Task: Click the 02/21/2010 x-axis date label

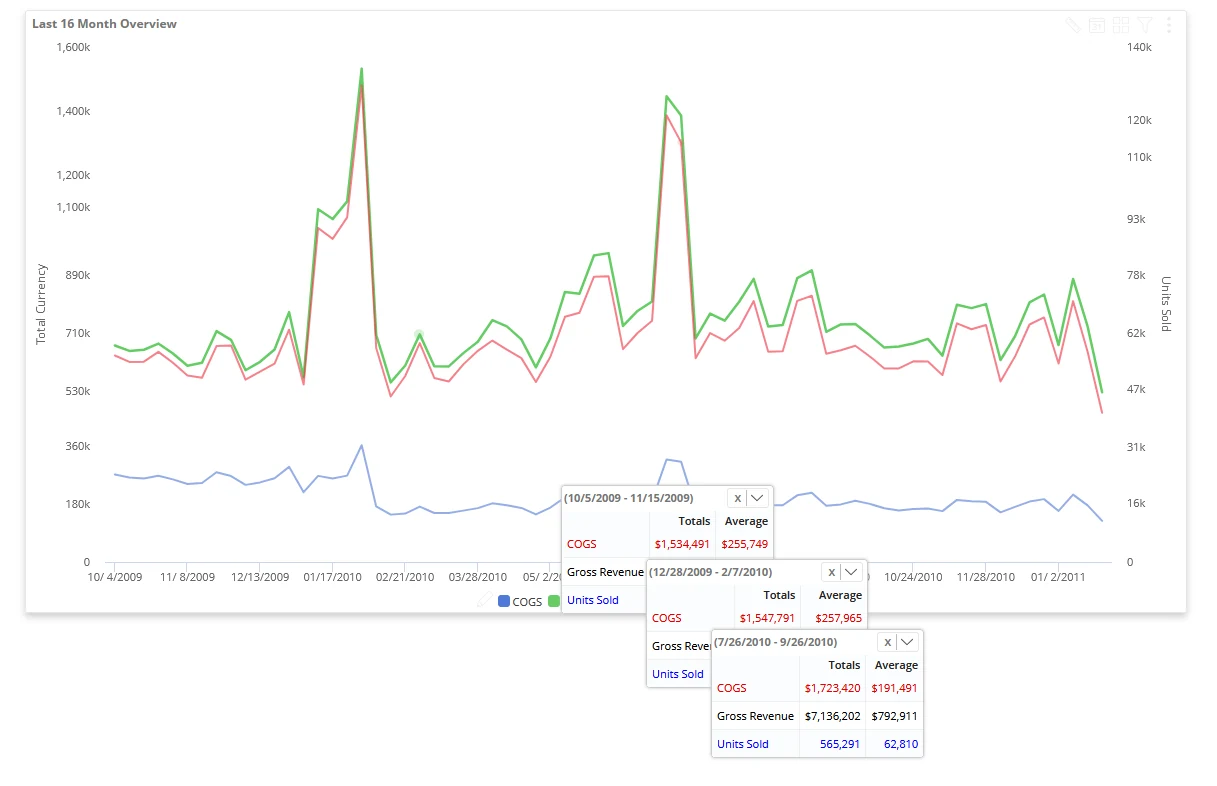Action: tap(405, 577)
